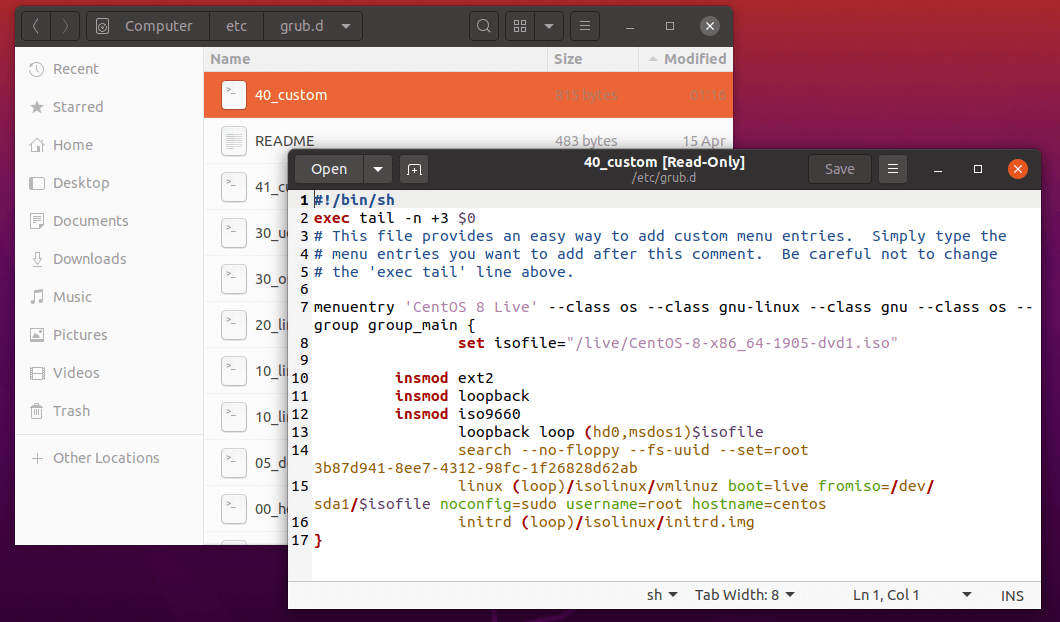Select the README file icon
This screenshot has height=622, width=1060.
point(233,141)
